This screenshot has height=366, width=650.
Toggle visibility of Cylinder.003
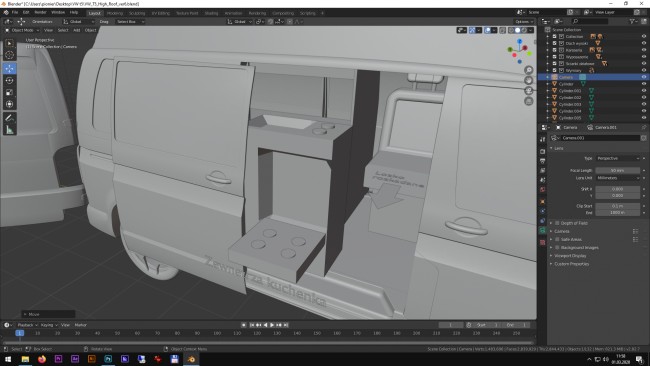(x=644, y=104)
